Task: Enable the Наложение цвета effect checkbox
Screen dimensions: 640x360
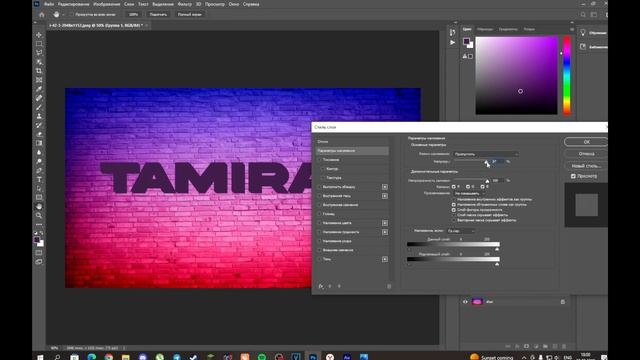Action: click(x=320, y=223)
